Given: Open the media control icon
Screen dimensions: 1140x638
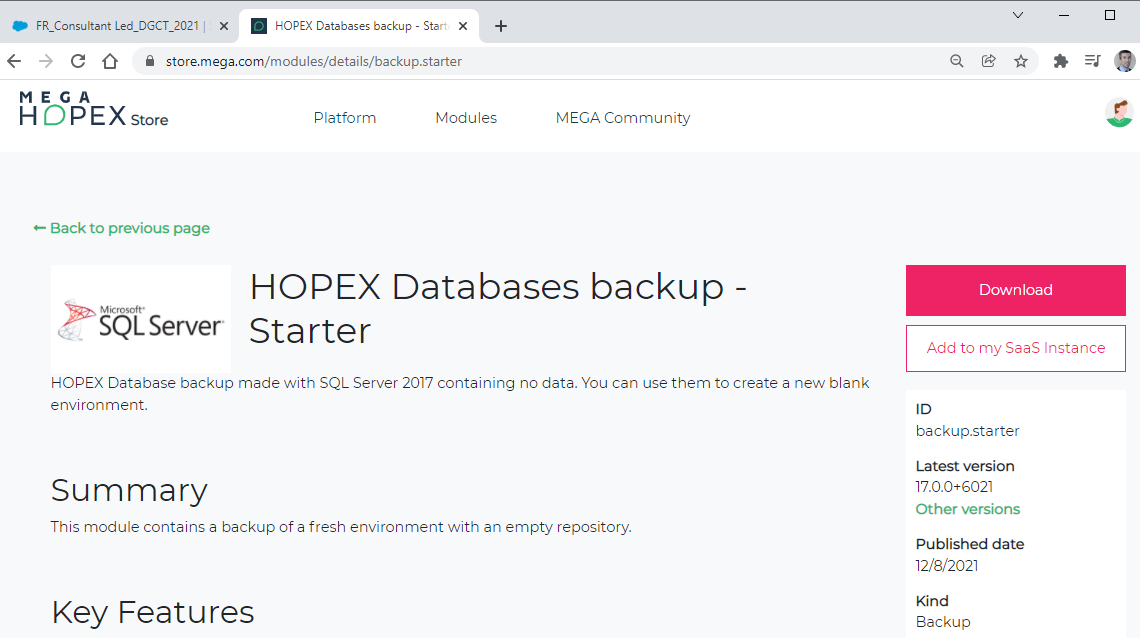Looking at the screenshot, I should coord(1093,61).
